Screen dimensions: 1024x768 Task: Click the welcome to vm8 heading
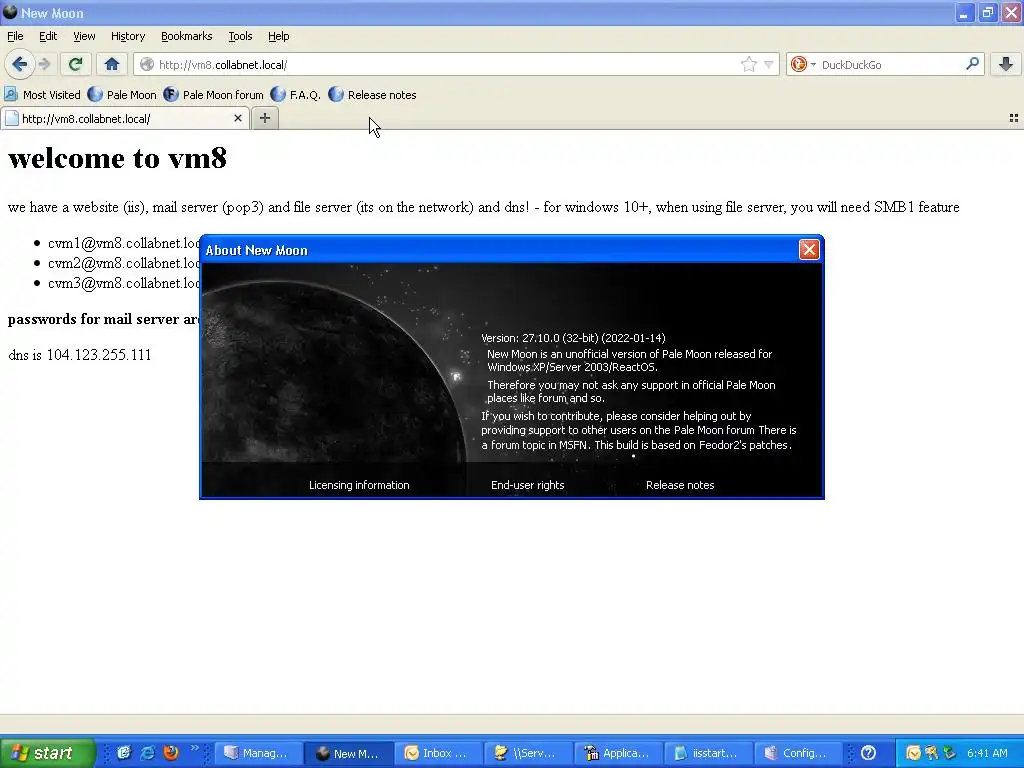118,158
